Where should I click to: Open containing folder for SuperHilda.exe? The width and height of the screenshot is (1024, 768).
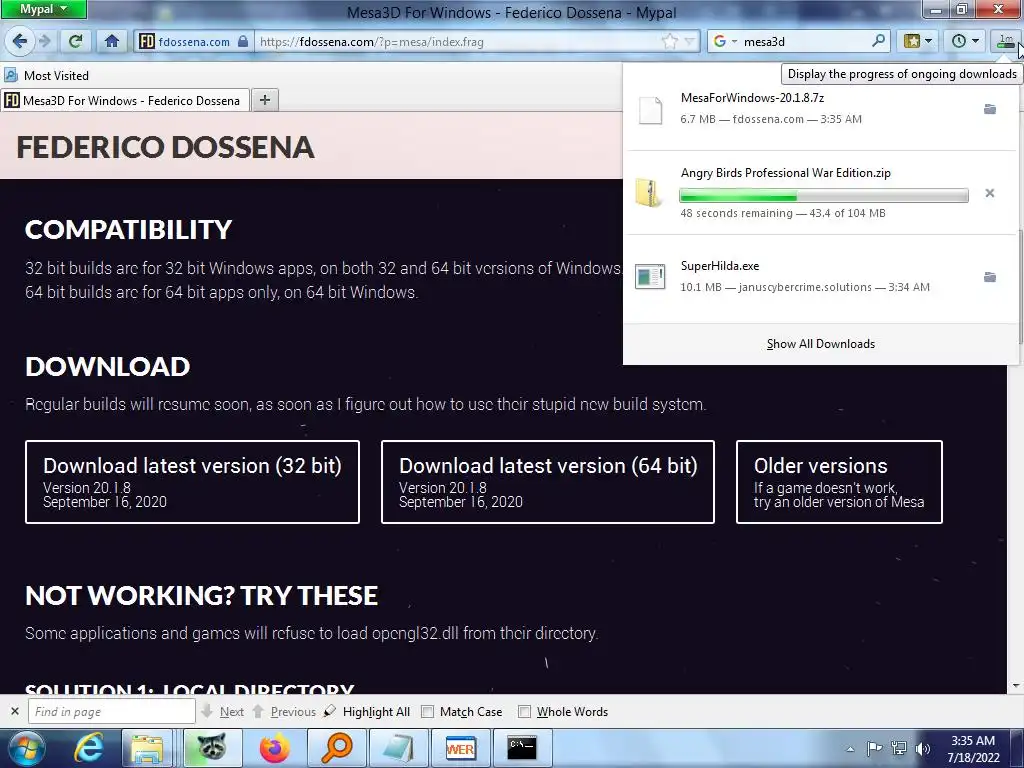pyautogui.click(x=989, y=277)
